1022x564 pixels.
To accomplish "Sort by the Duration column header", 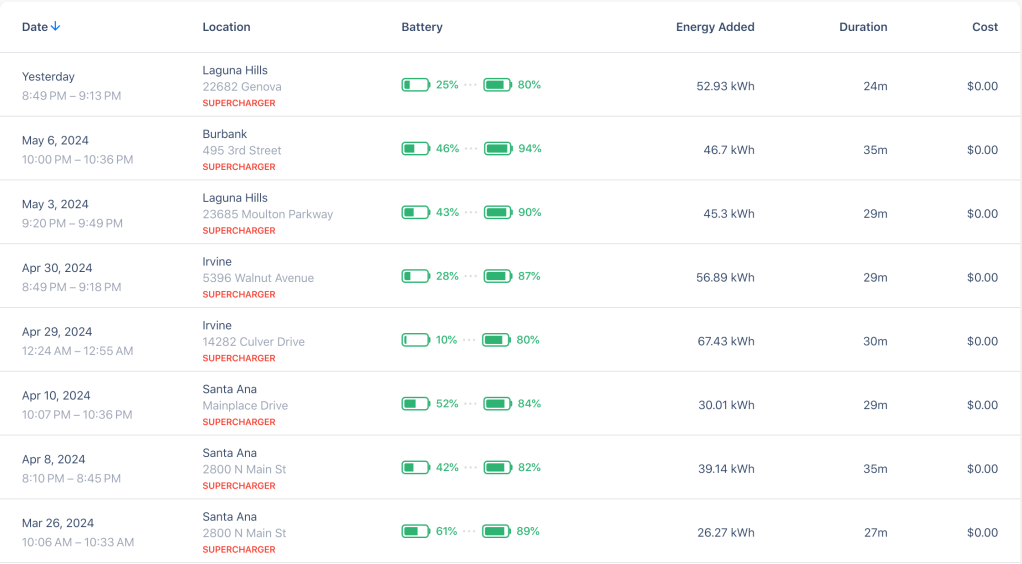I will click(863, 27).
